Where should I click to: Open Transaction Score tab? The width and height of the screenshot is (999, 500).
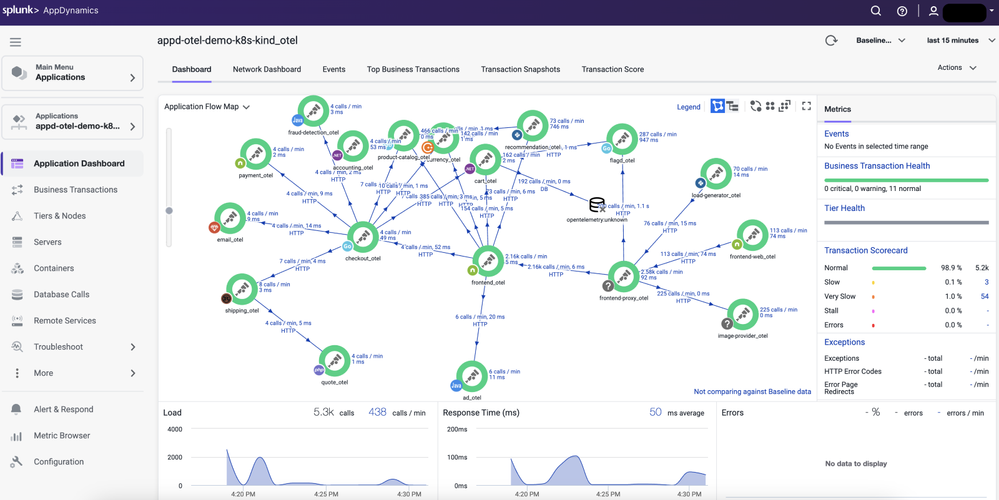612,69
